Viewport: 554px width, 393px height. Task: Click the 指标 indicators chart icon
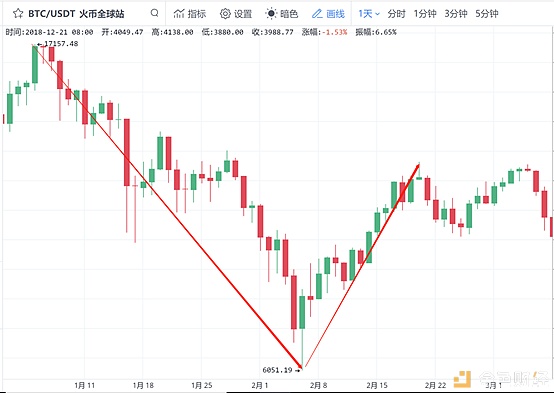[179, 14]
